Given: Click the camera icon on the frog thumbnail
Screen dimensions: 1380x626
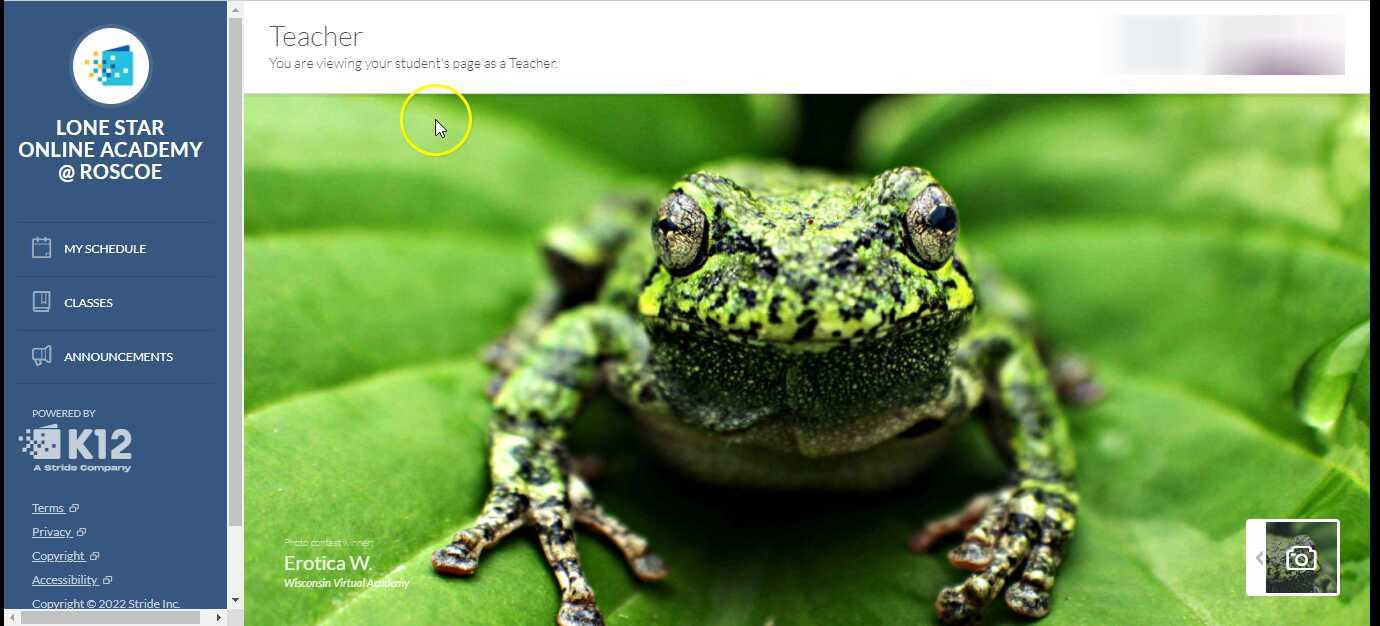Looking at the screenshot, I should tap(1301, 558).
